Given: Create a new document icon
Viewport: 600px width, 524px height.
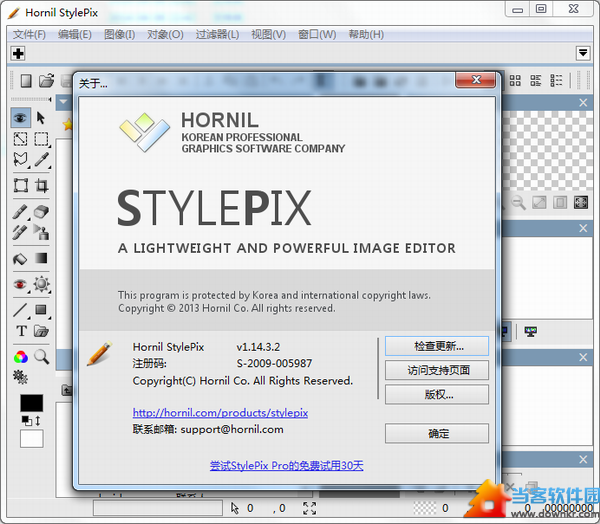Looking at the screenshot, I should 26,81.
